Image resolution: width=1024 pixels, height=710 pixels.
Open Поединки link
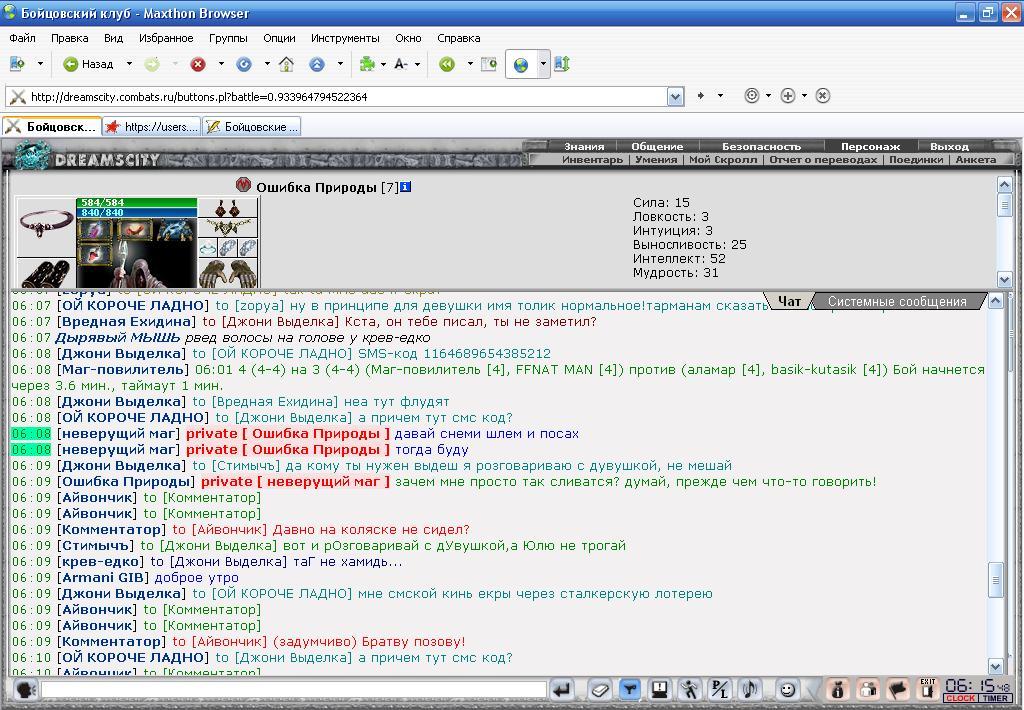pos(916,159)
